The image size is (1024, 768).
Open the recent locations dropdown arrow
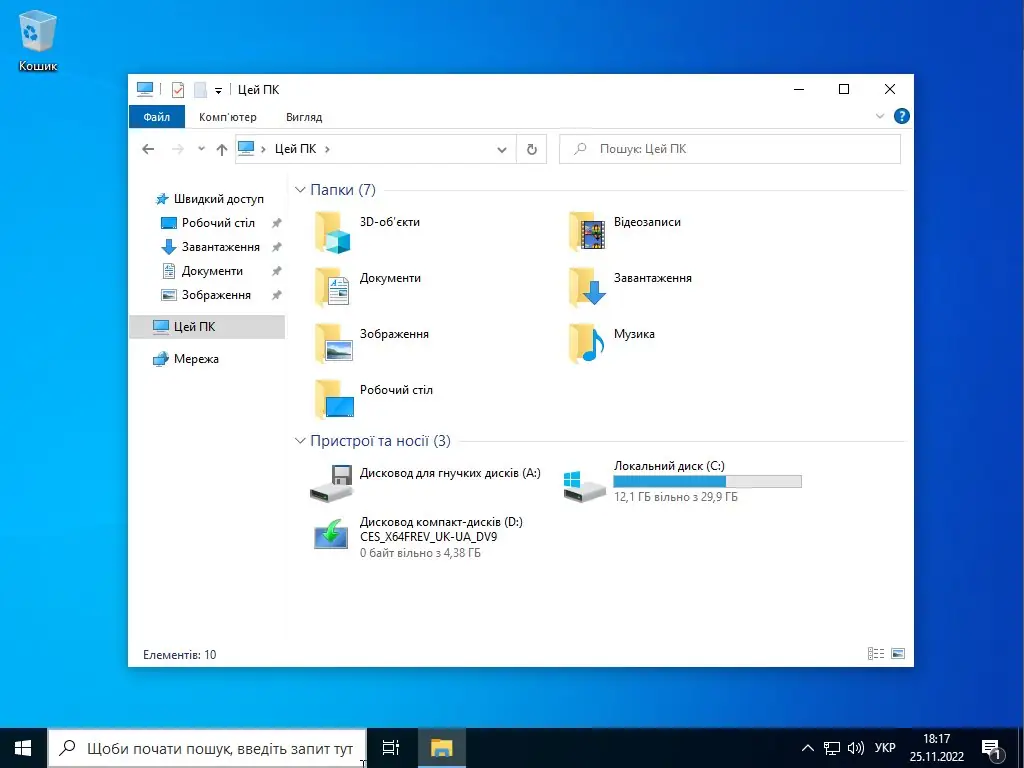tap(201, 149)
